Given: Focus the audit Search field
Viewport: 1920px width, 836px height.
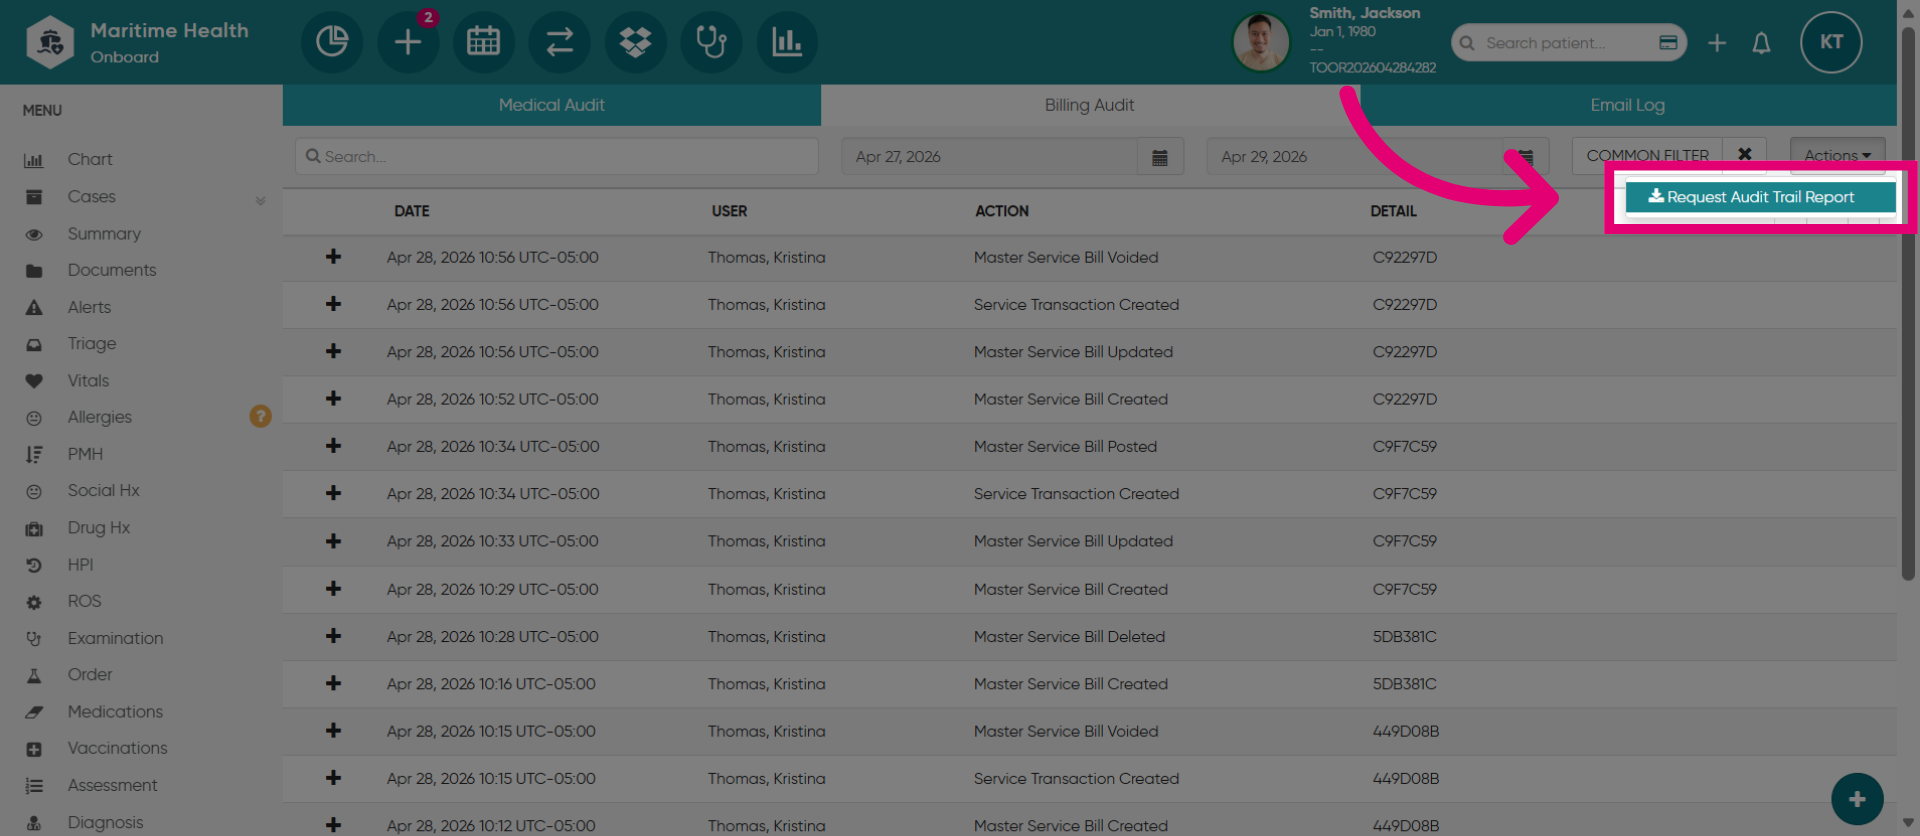Looking at the screenshot, I should [x=556, y=157].
